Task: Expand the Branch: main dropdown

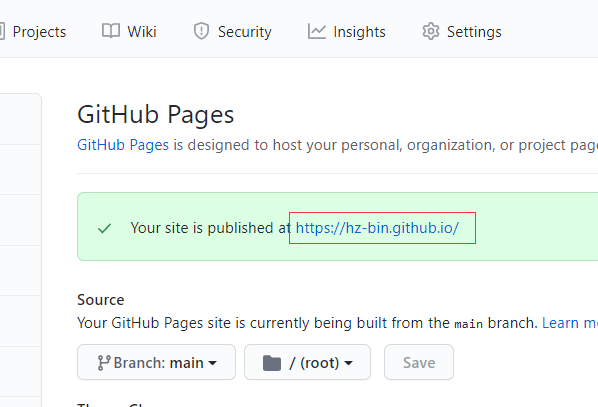Action: 156,362
